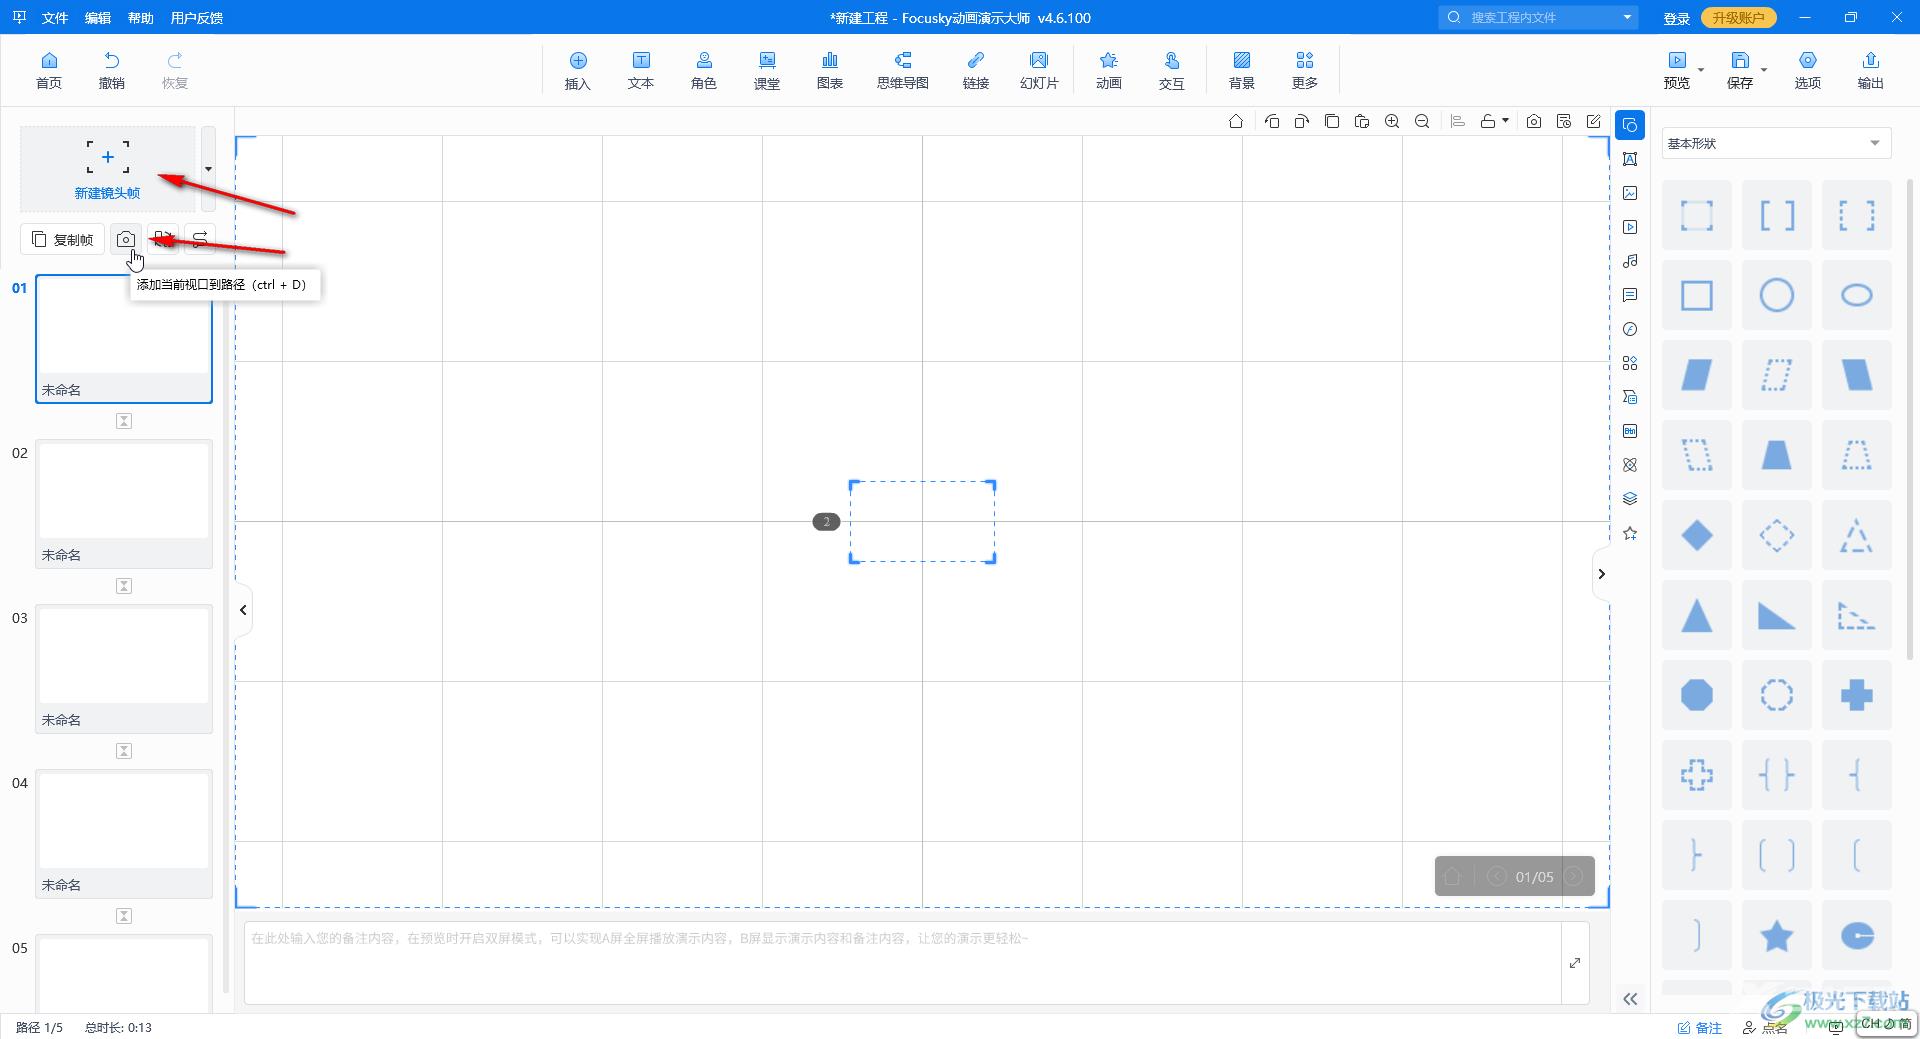This screenshot has width=1920, height=1039.
Task: Click the canvas home view icon
Action: coord(1236,121)
